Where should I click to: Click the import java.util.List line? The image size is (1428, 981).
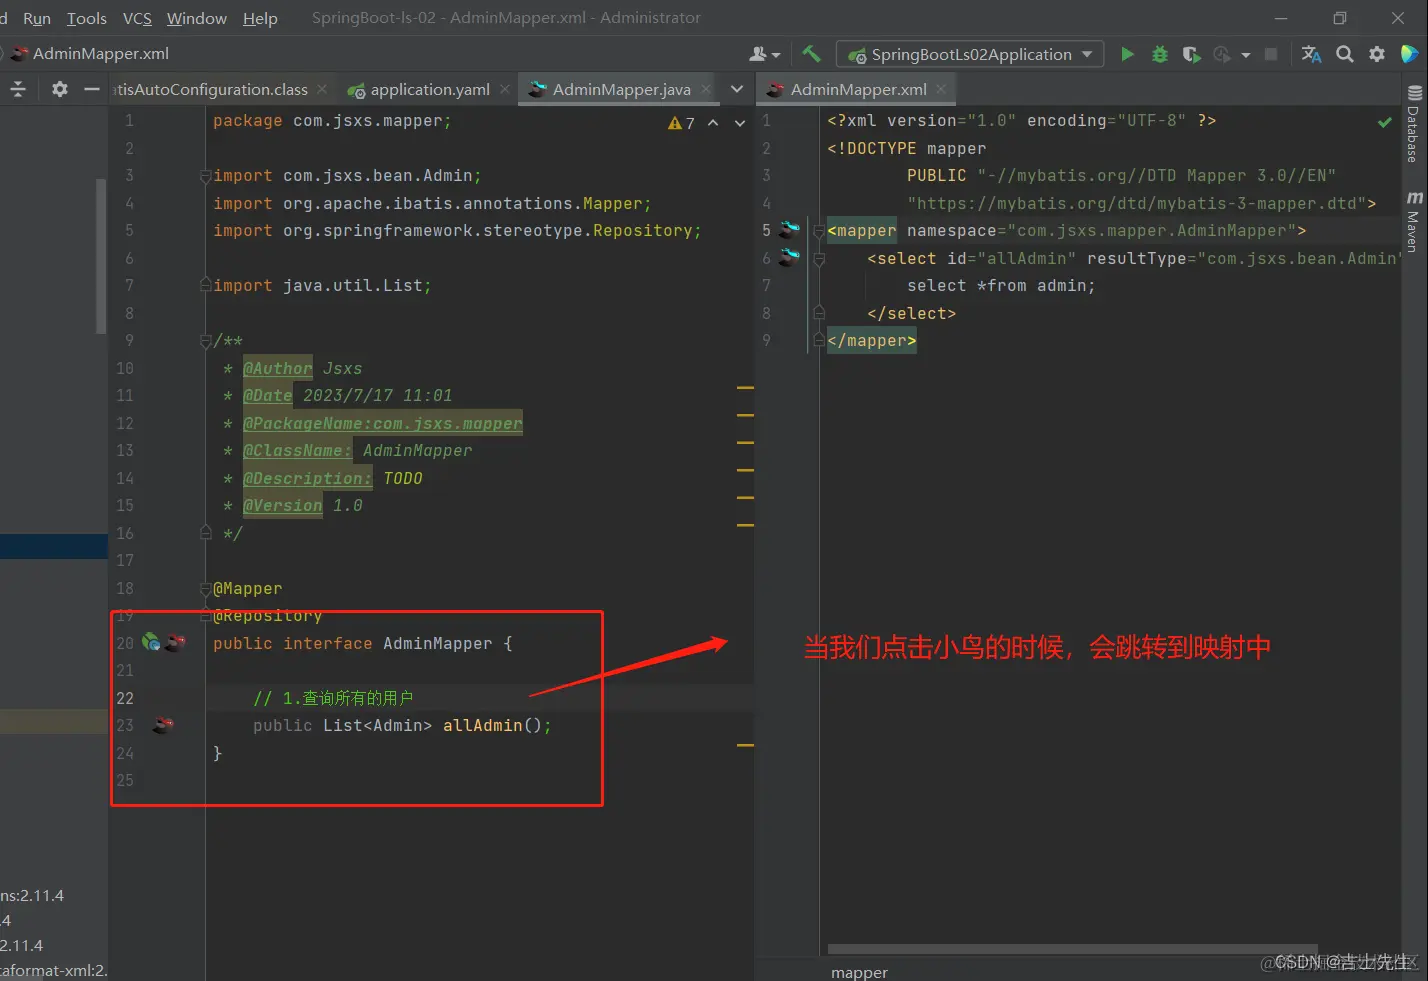(x=322, y=286)
